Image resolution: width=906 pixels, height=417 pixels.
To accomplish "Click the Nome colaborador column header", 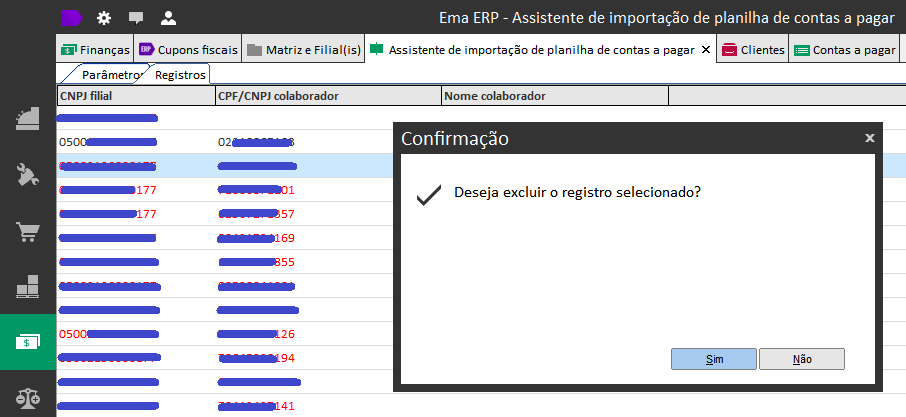I will coord(553,96).
